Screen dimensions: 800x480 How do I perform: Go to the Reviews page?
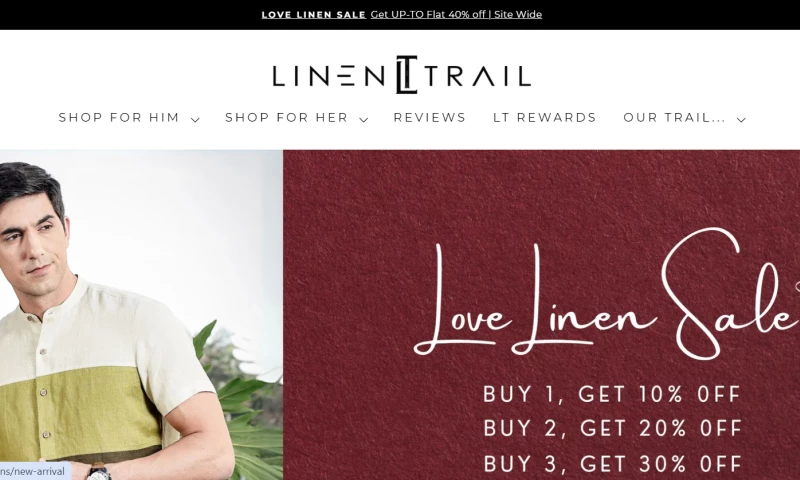[x=430, y=118]
